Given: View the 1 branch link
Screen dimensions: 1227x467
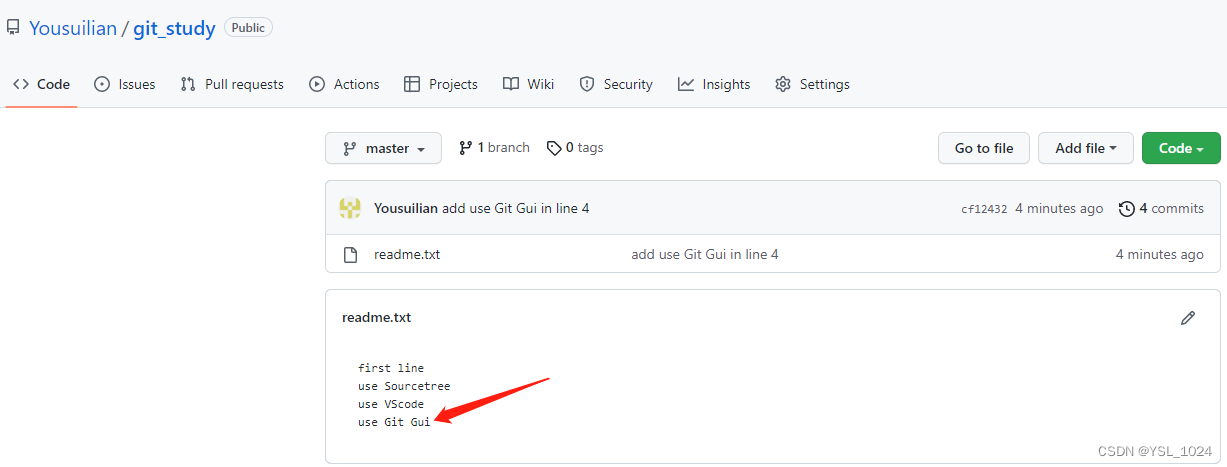Looking at the screenshot, I should [494, 147].
